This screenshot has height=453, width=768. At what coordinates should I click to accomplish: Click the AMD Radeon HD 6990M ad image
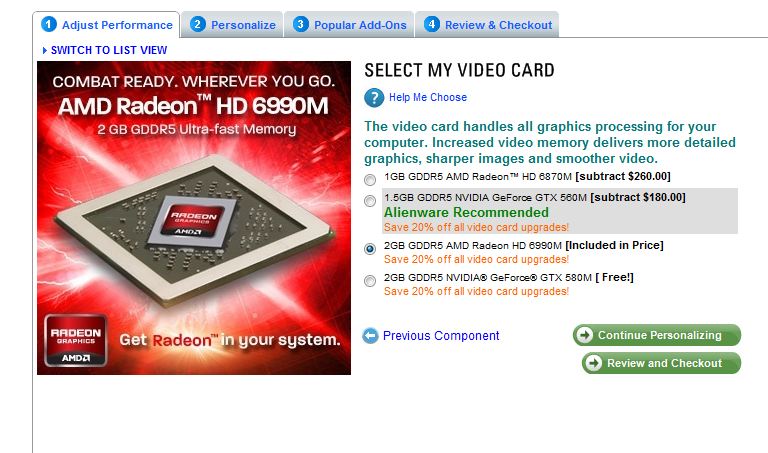194,218
